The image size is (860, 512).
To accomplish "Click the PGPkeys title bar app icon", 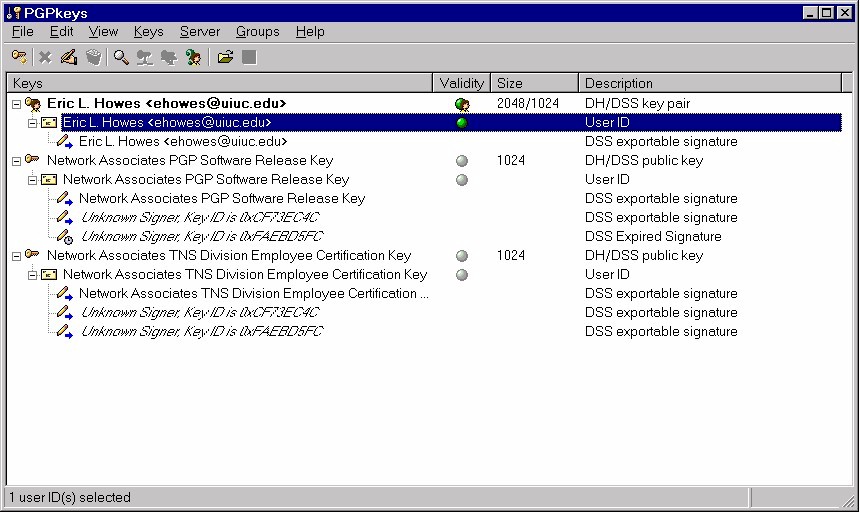I will [x=13, y=13].
